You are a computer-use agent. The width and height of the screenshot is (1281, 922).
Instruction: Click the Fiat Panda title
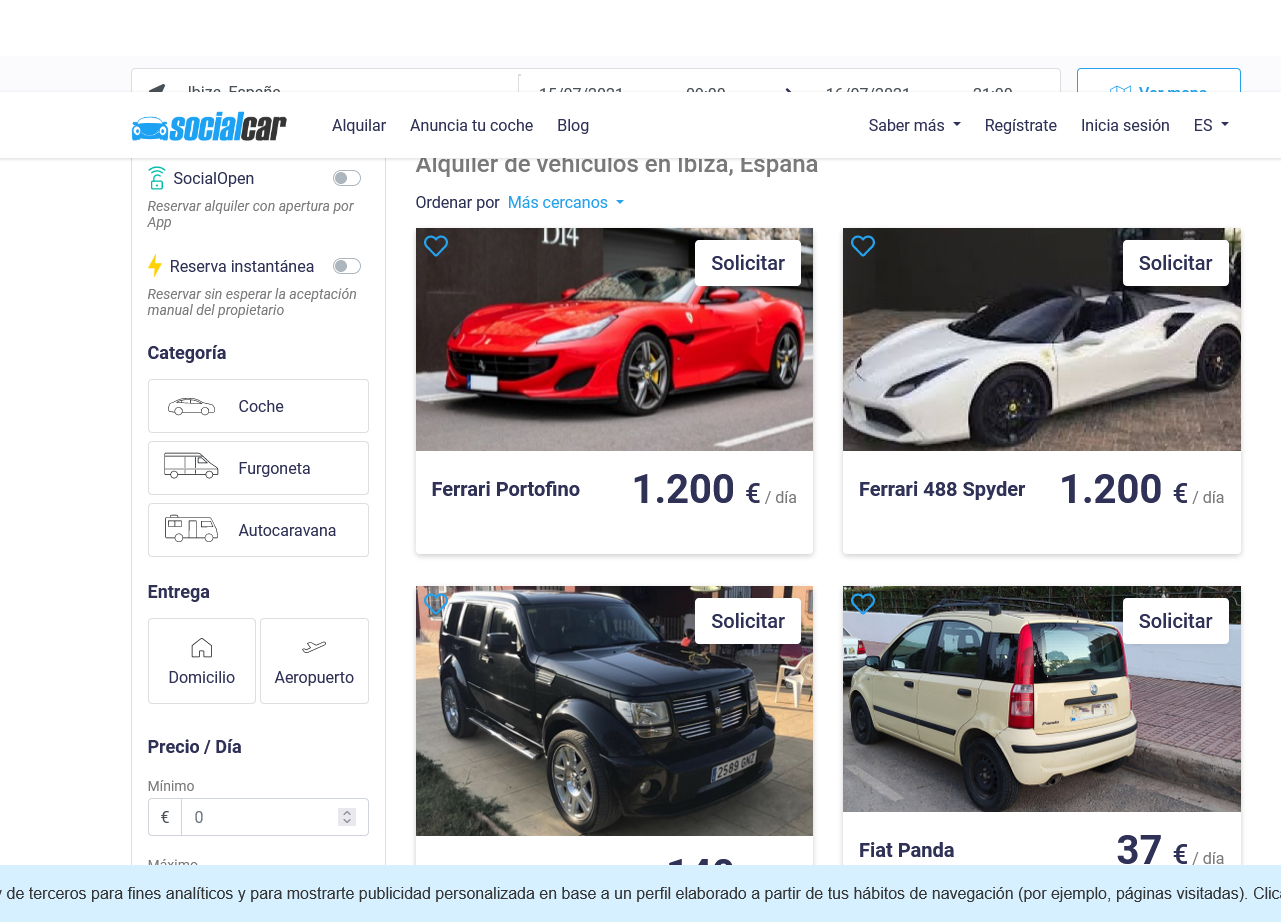point(907,850)
